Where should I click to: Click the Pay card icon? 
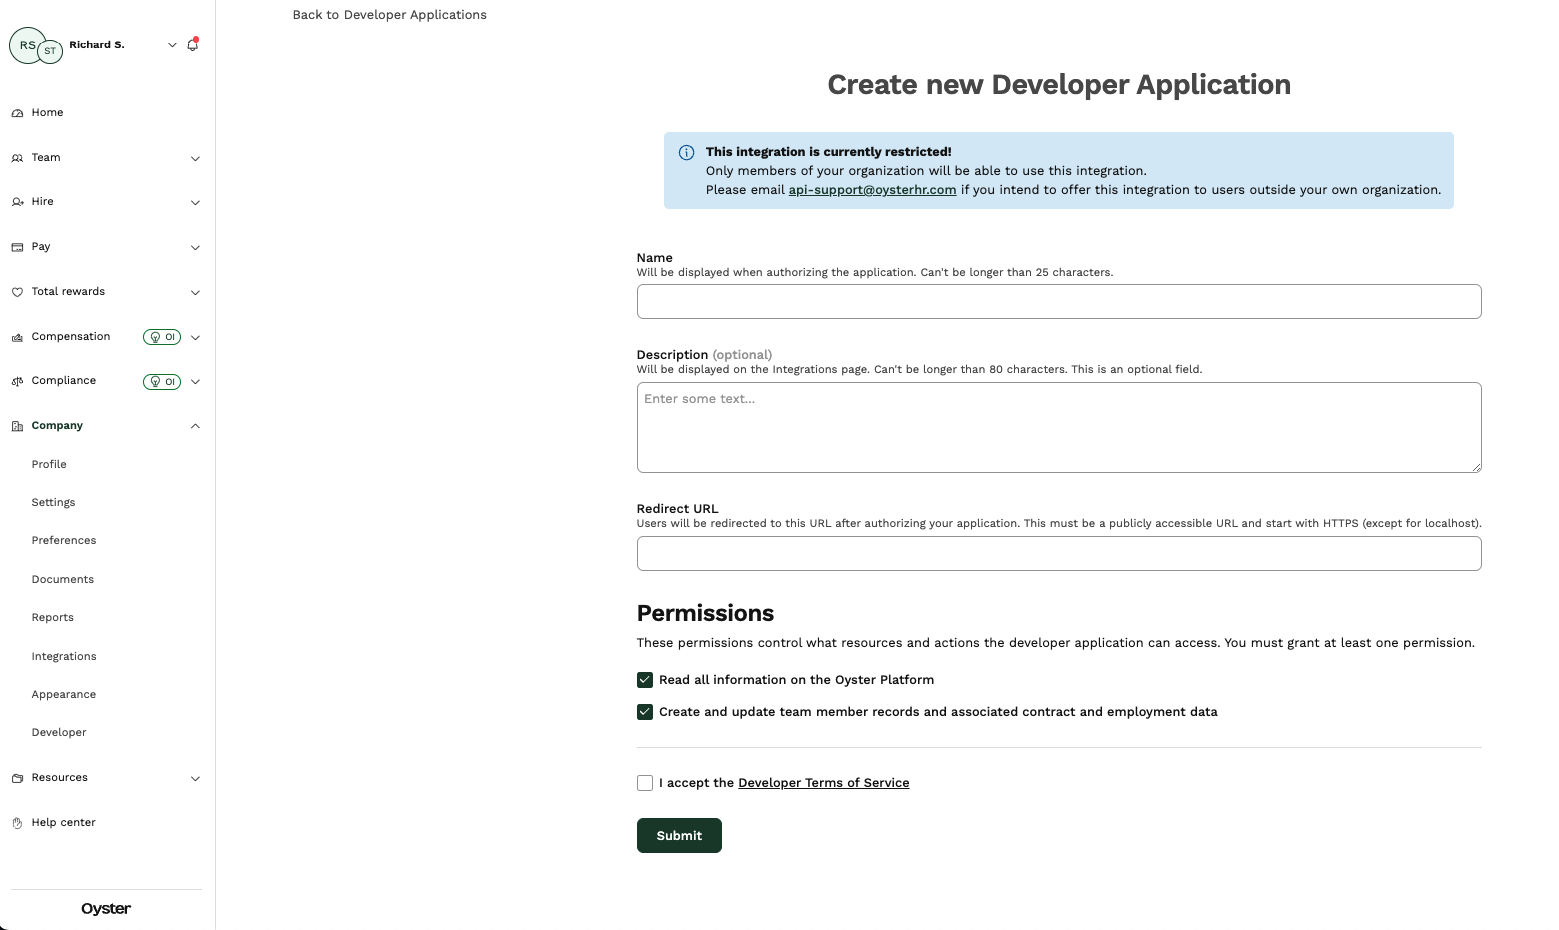pos(16,246)
